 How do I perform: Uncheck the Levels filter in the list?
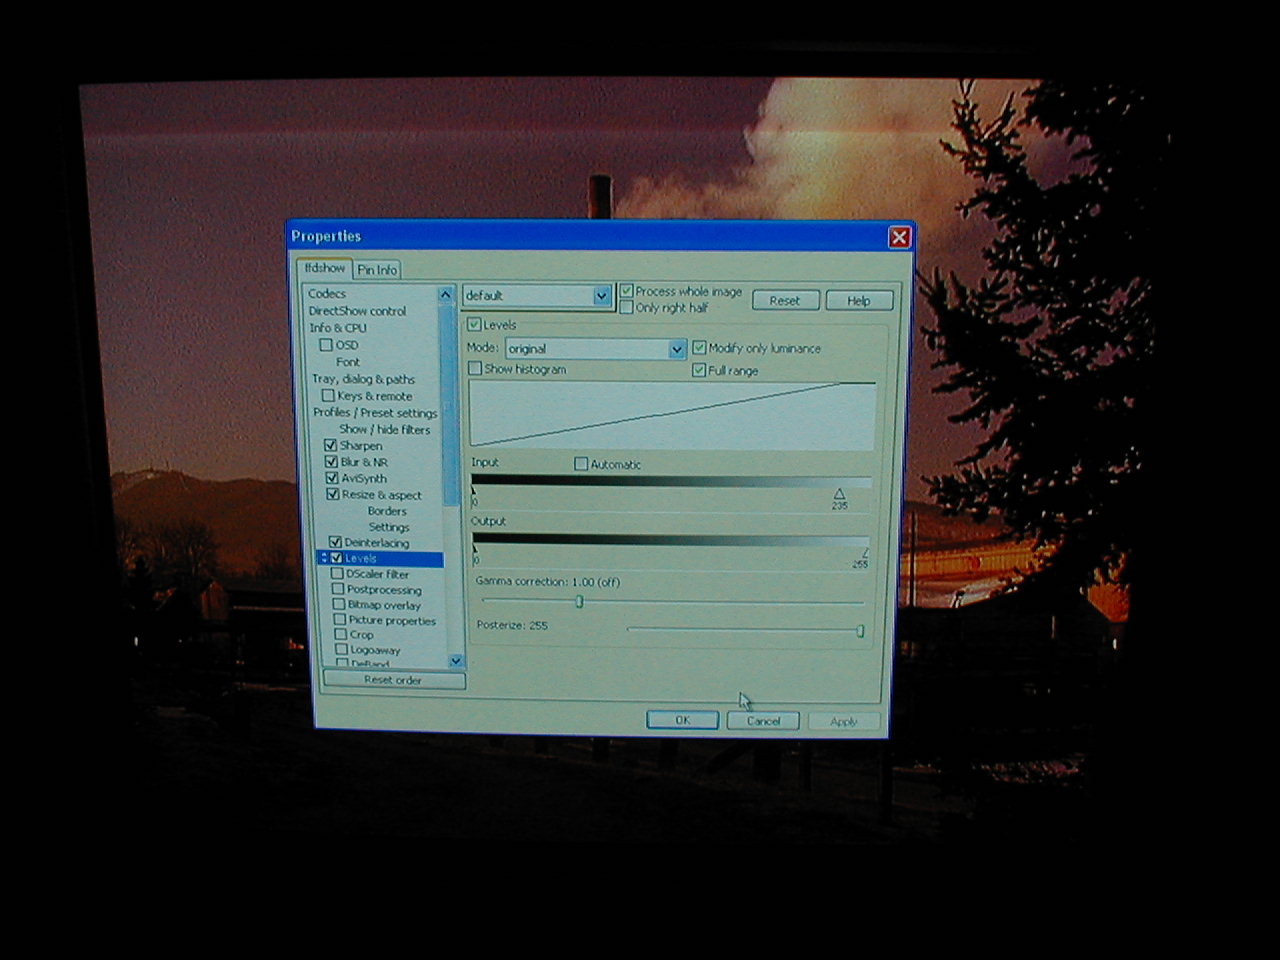[x=337, y=558]
